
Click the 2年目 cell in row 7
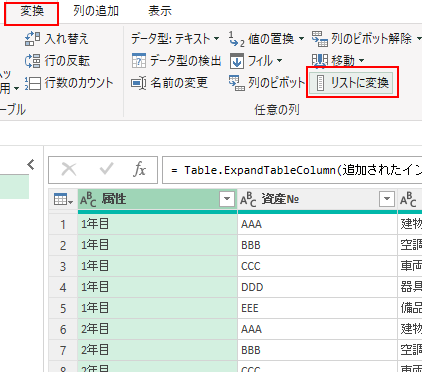pos(157,350)
